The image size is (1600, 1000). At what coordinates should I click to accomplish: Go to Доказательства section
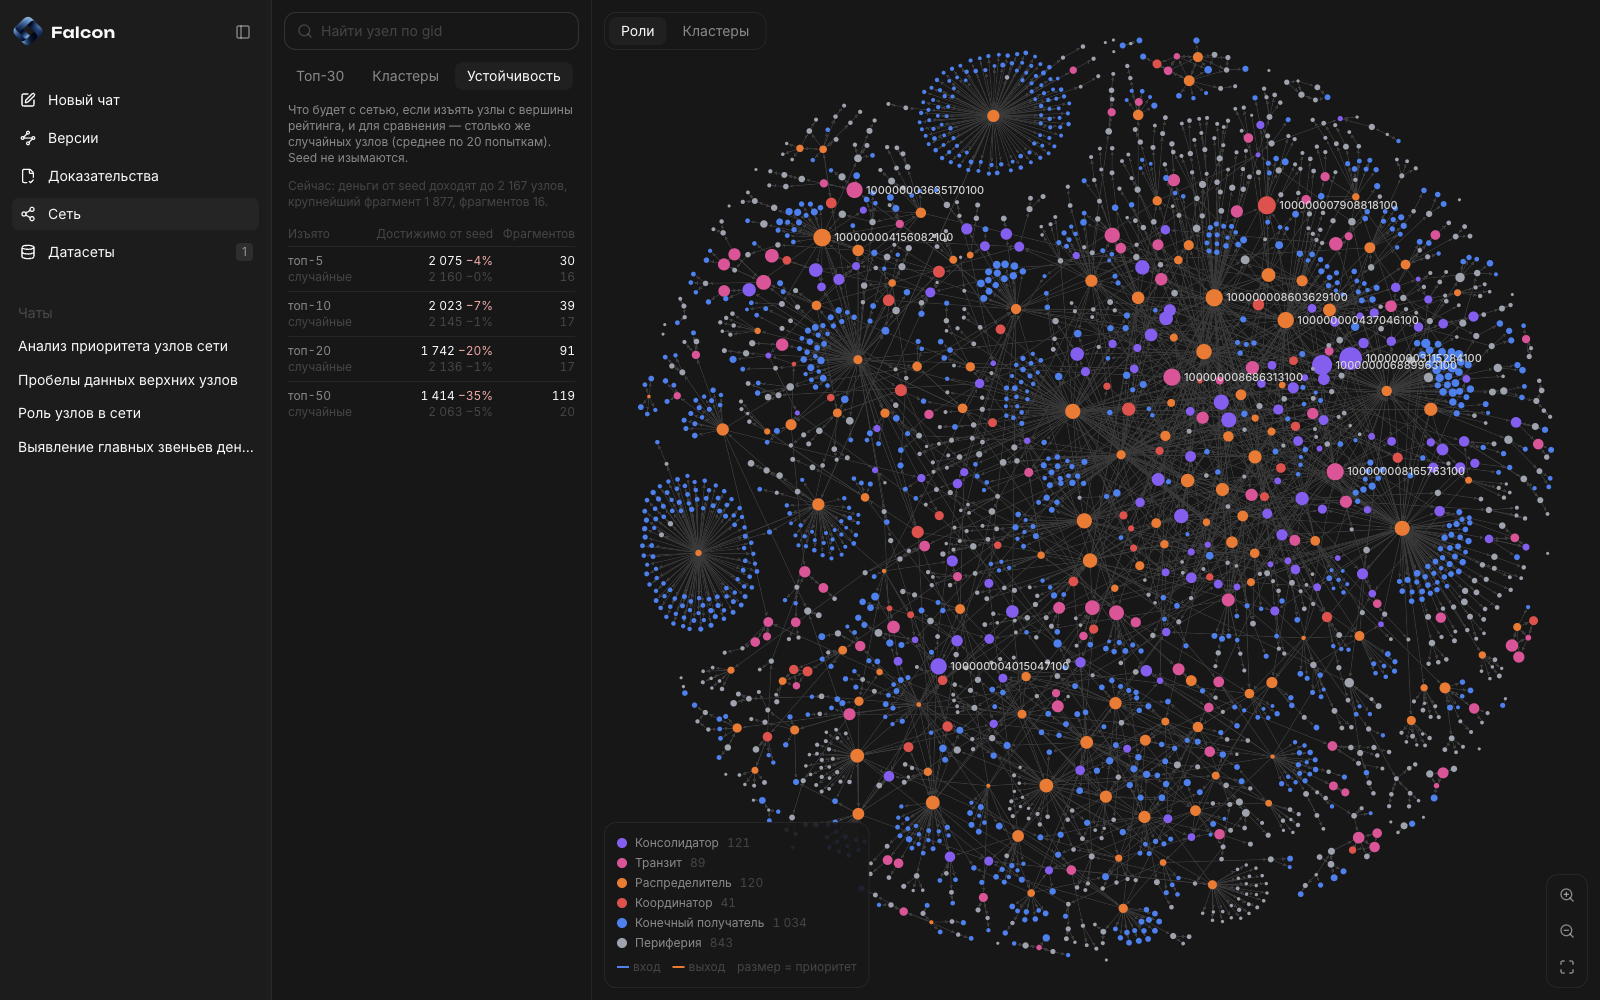pos(135,176)
